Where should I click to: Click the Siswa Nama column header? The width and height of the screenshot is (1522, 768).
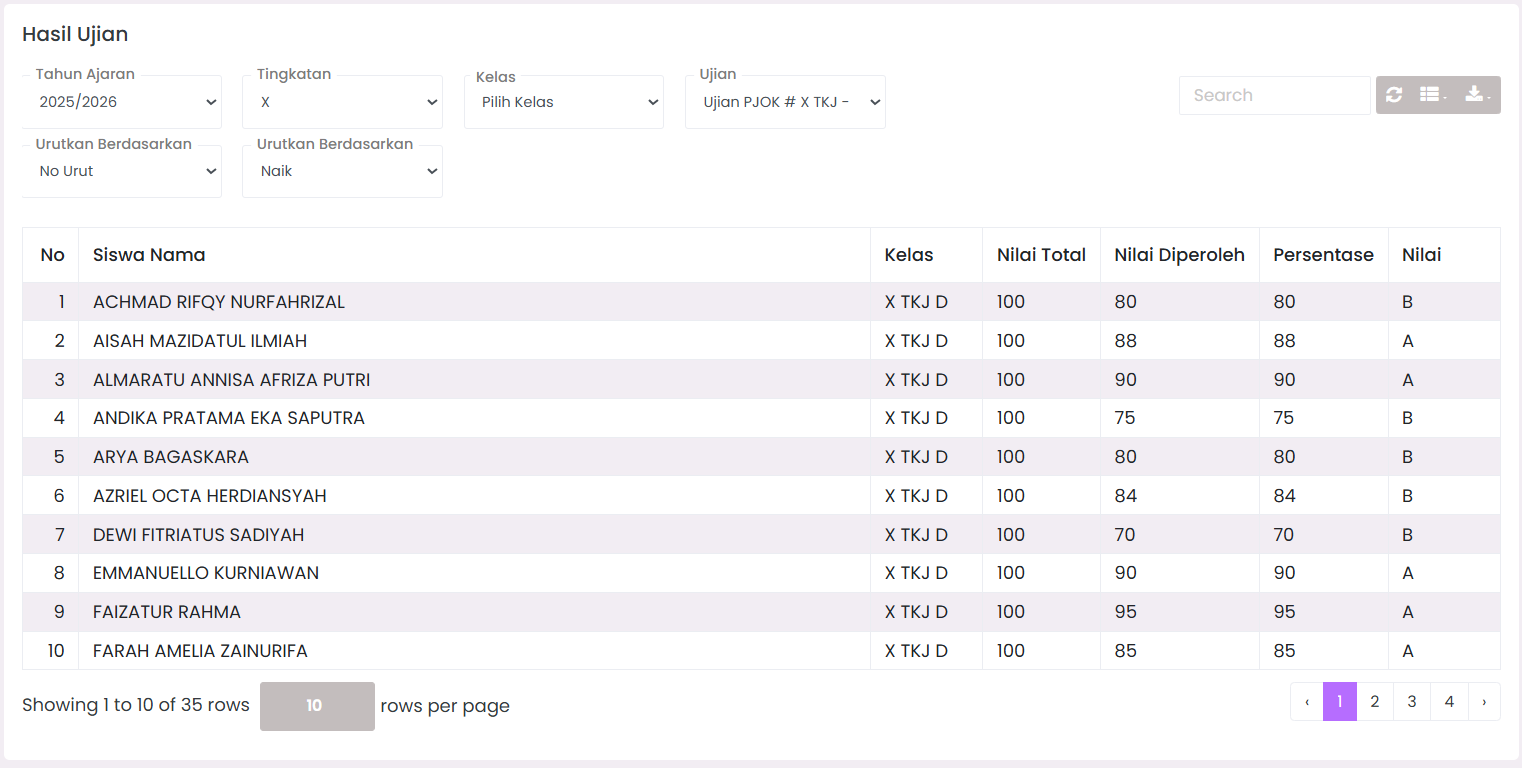coord(149,255)
